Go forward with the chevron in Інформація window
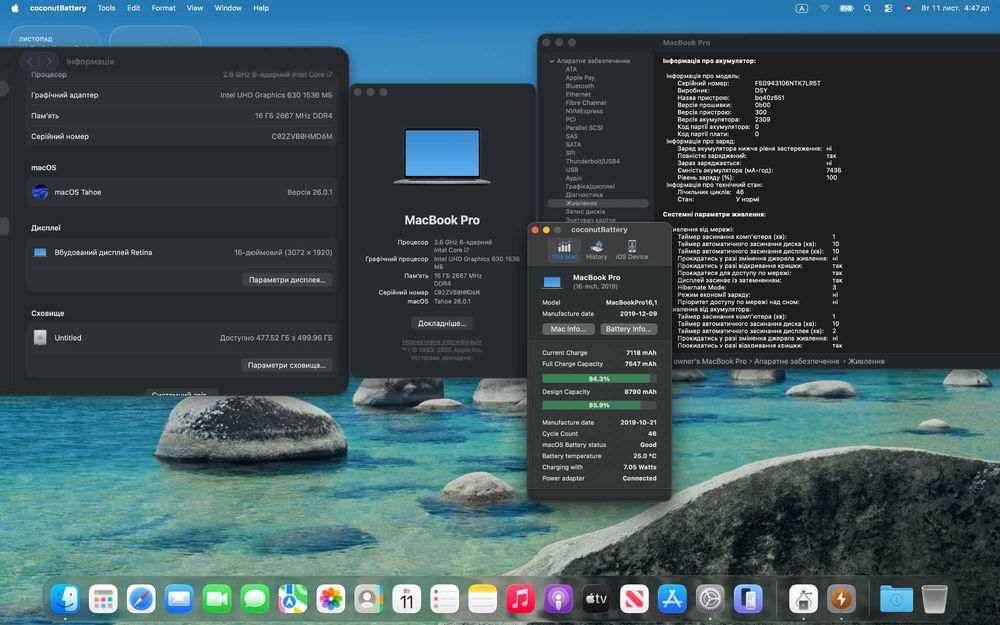Screen dimensions: 1000x625 (49, 61)
